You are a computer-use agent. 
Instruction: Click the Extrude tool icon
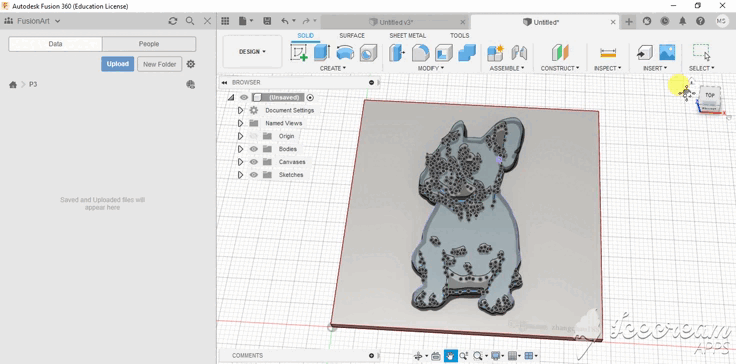[x=322, y=53]
